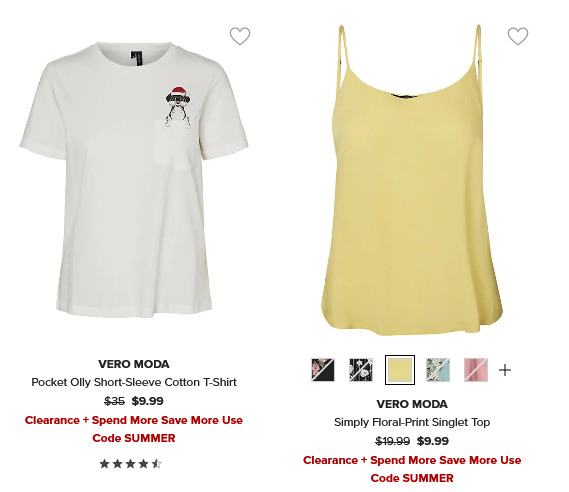Select the pink color swatch
The image size is (569, 492).
pos(476,370)
